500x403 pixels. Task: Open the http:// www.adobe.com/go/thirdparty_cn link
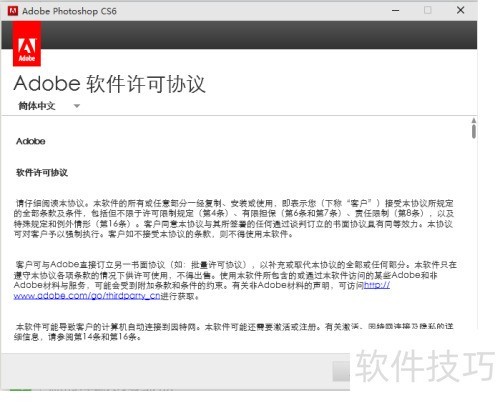(87, 296)
